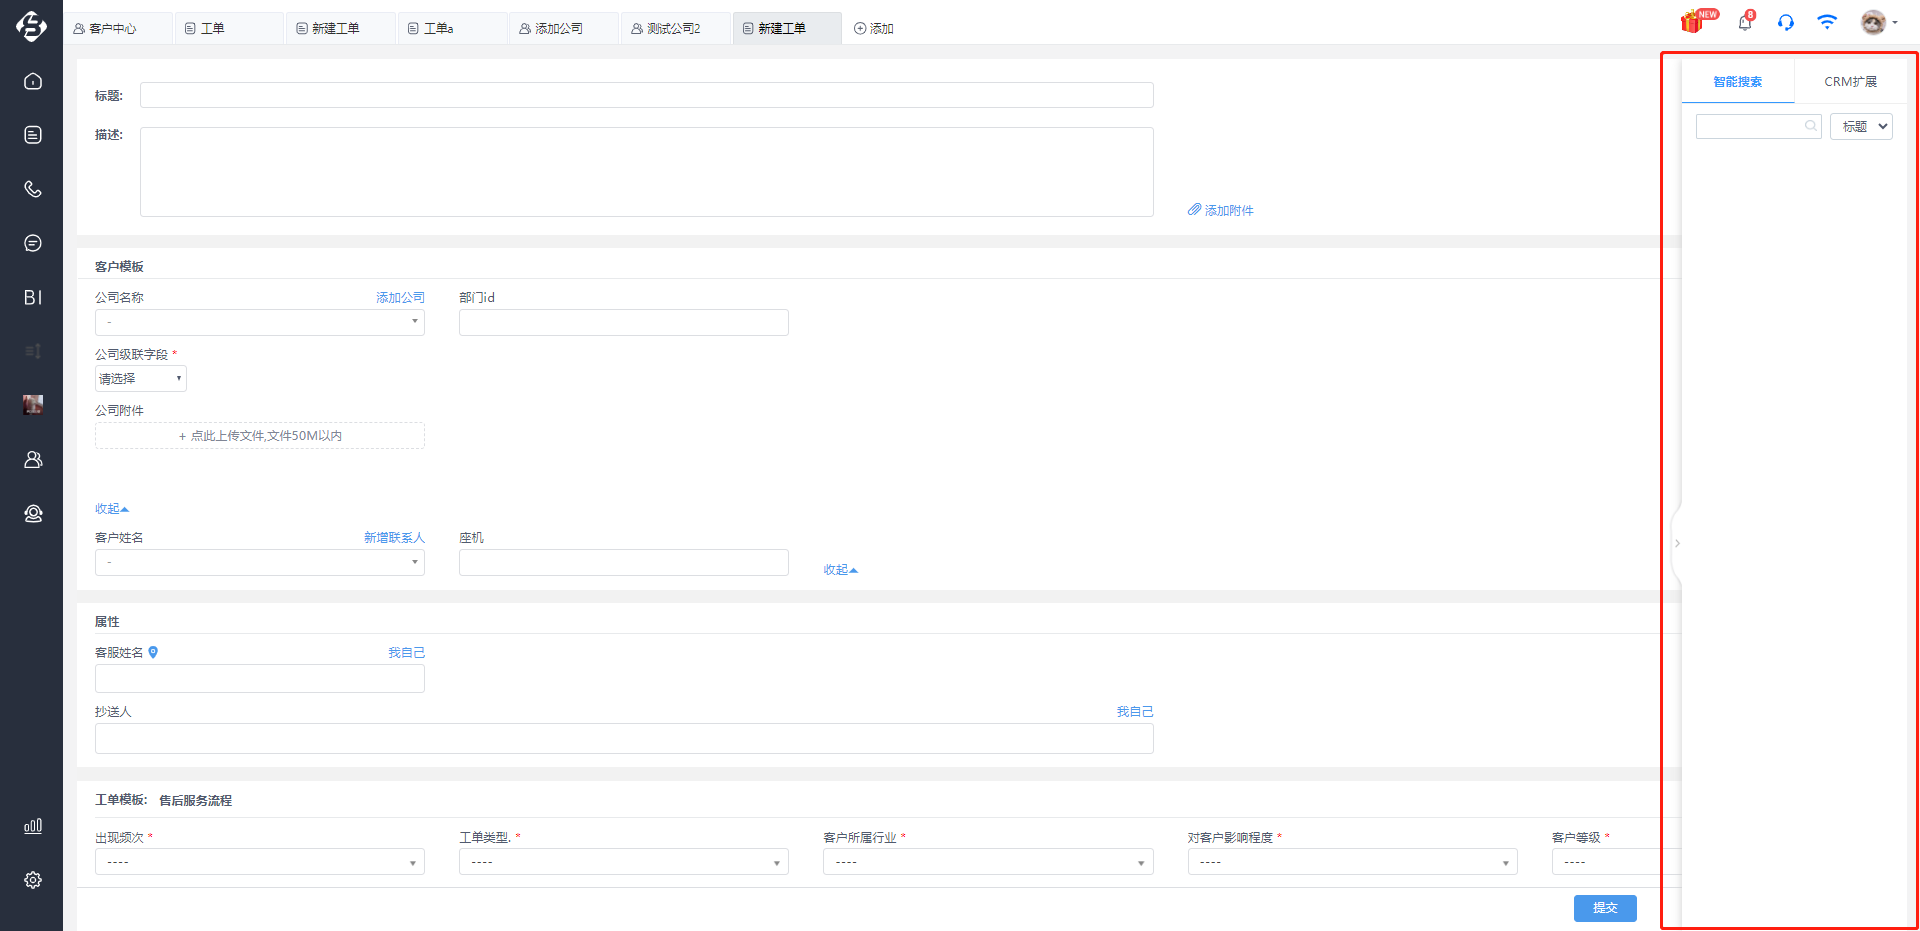Click the 标题 title input field
This screenshot has height=931, width=1920.
647,95
